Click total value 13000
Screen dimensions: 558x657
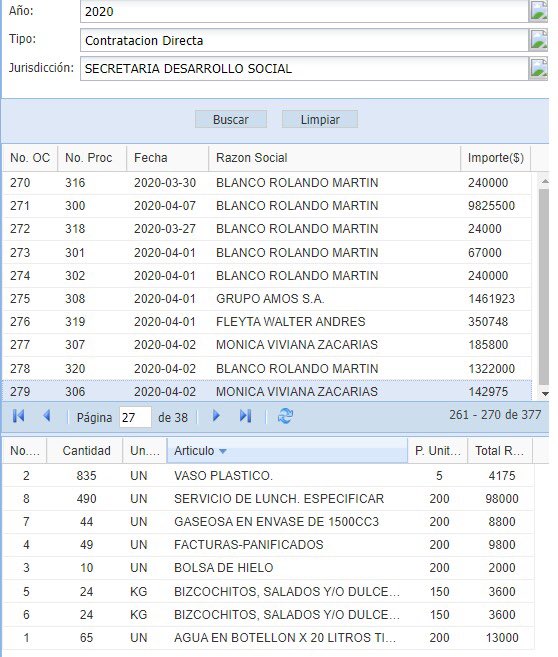tap(502, 638)
